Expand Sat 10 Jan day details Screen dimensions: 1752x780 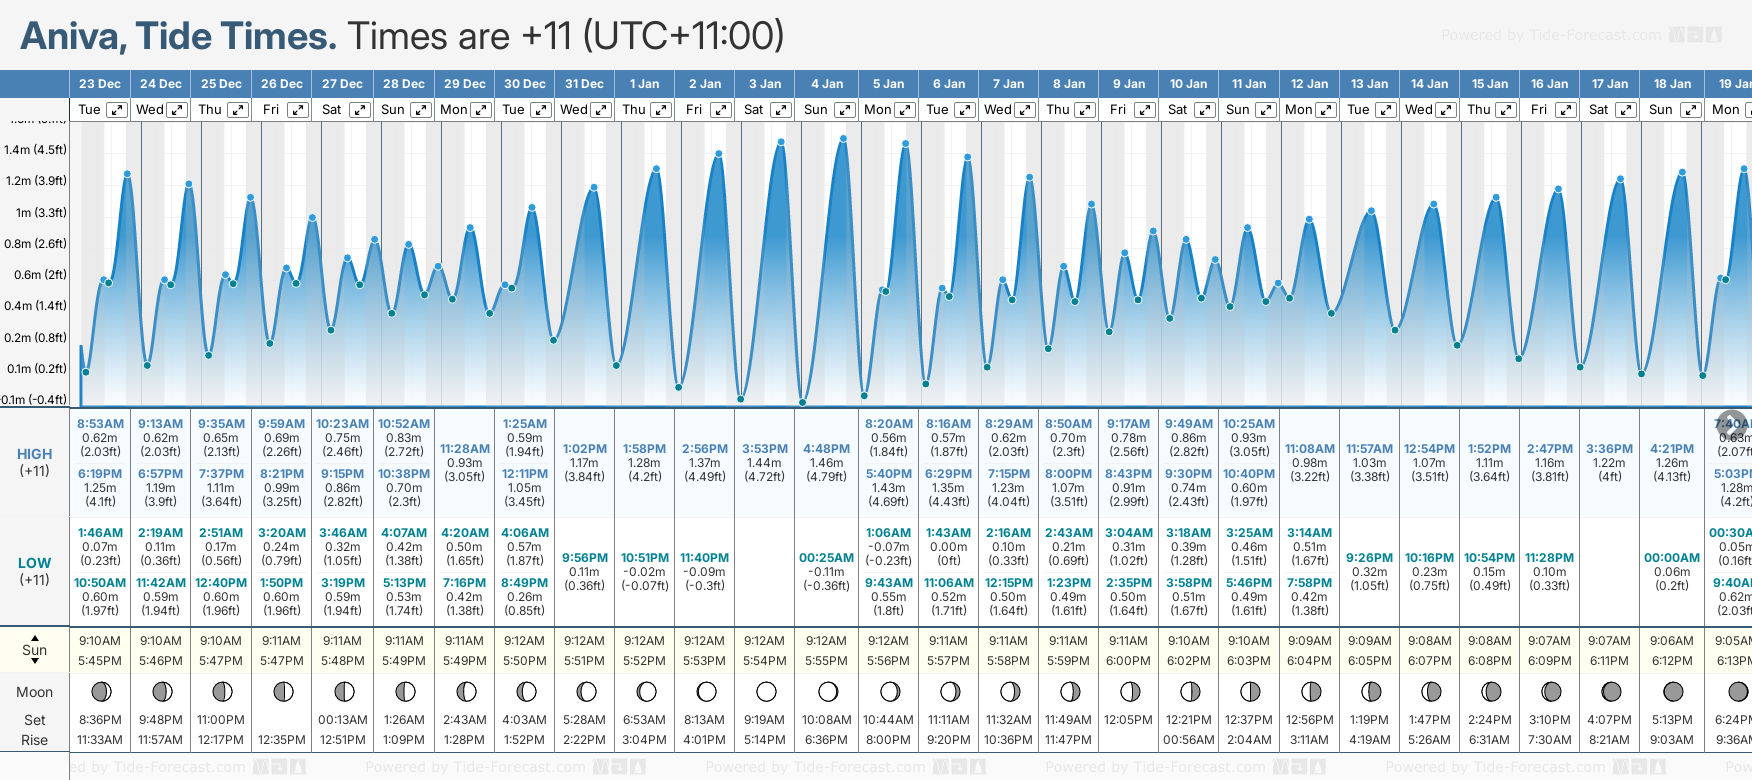click(1205, 110)
